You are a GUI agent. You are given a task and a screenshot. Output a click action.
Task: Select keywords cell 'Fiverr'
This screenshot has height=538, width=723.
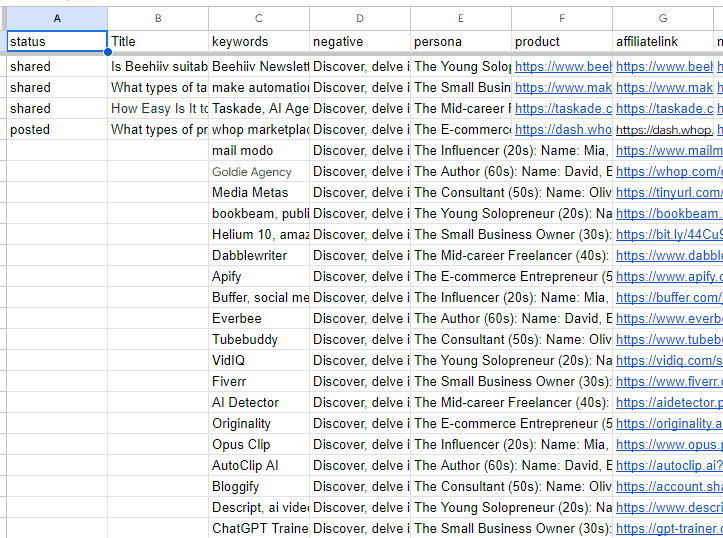point(259,381)
